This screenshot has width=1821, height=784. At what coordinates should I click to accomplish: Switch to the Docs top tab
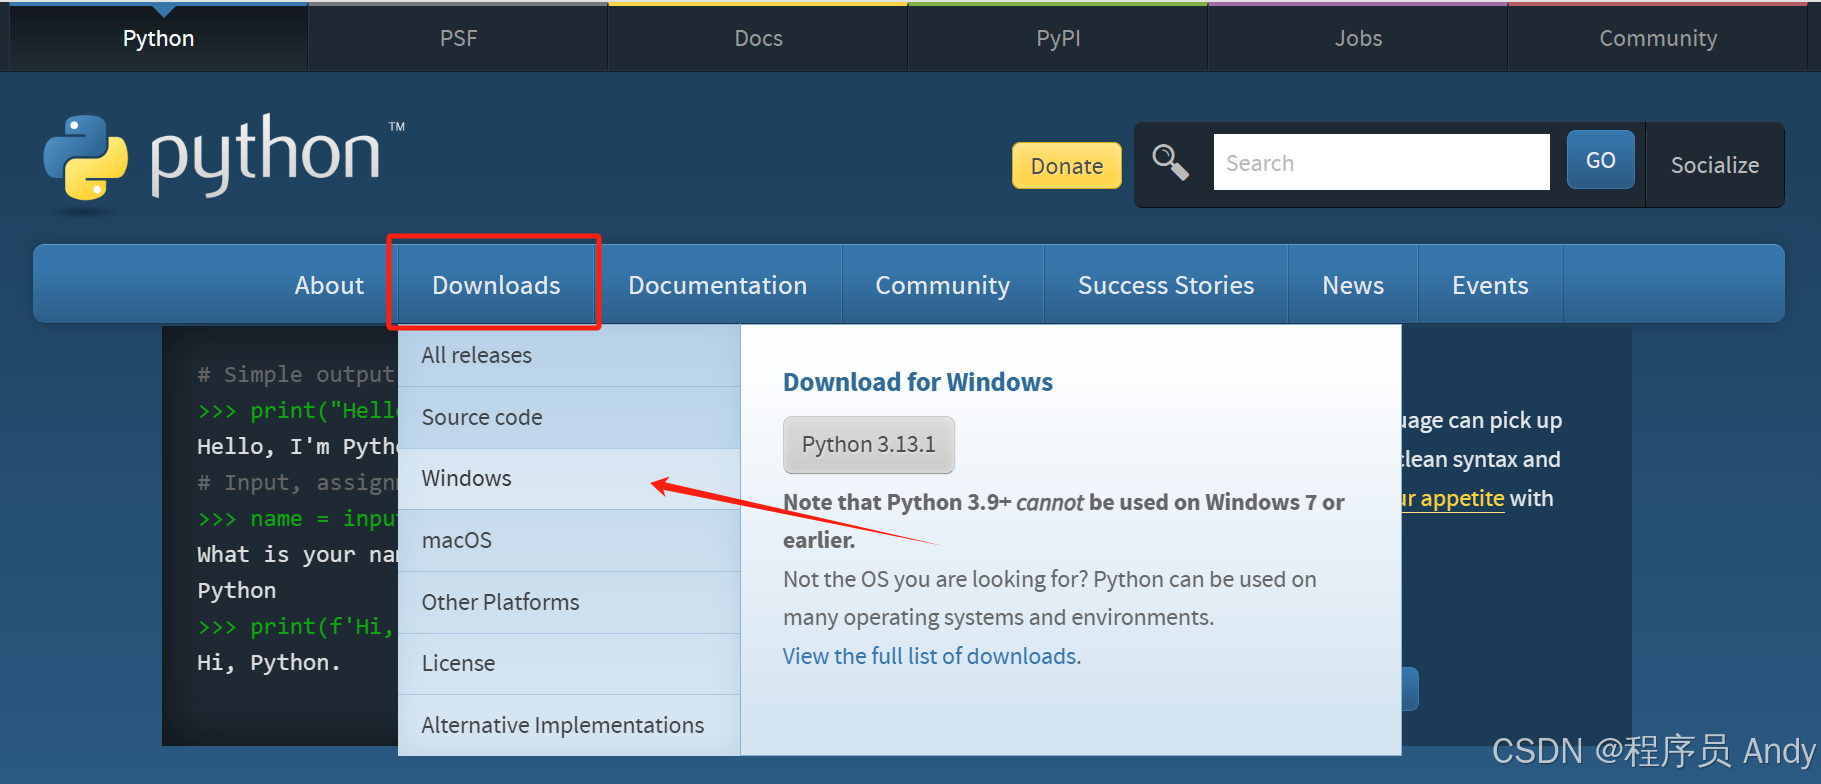[x=759, y=38]
